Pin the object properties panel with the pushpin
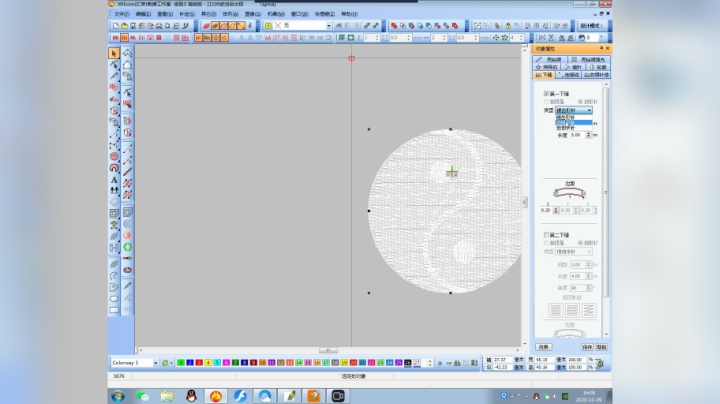This screenshot has width=720, height=404. point(601,48)
